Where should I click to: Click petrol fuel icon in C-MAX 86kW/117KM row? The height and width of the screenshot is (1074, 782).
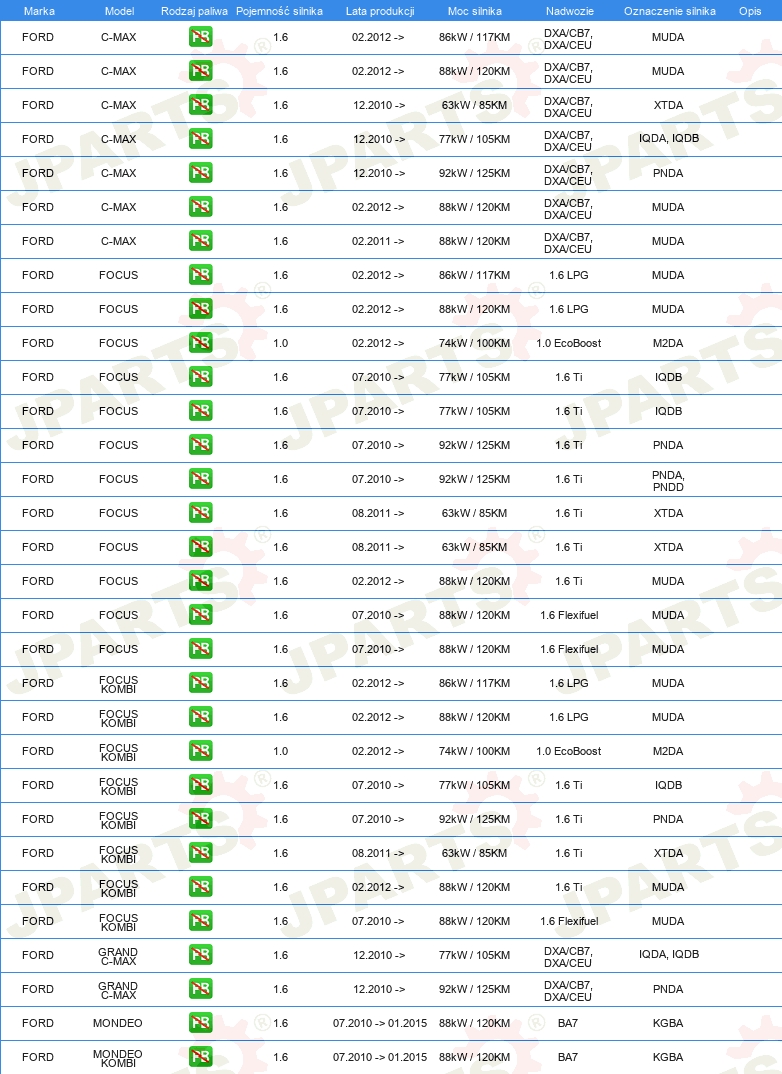coord(201,37)
